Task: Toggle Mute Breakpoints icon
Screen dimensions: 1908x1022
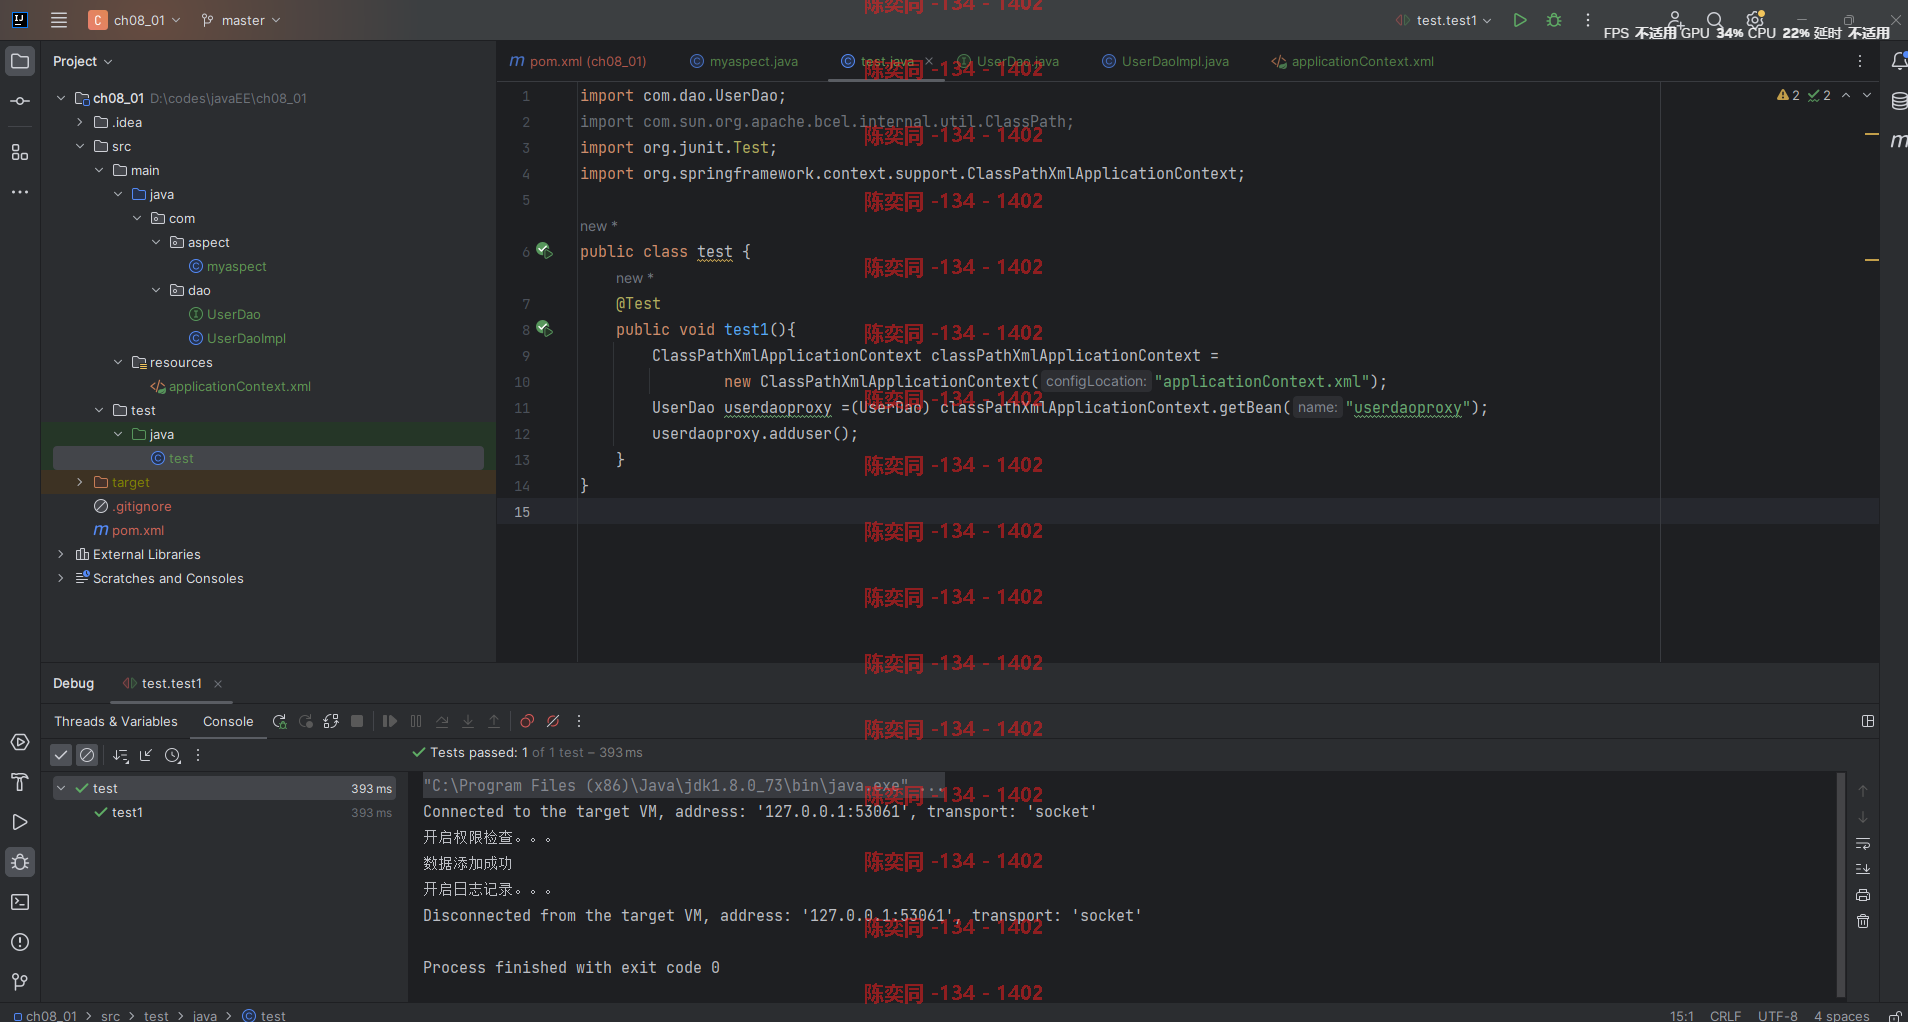Action: (x=553, y=721)
